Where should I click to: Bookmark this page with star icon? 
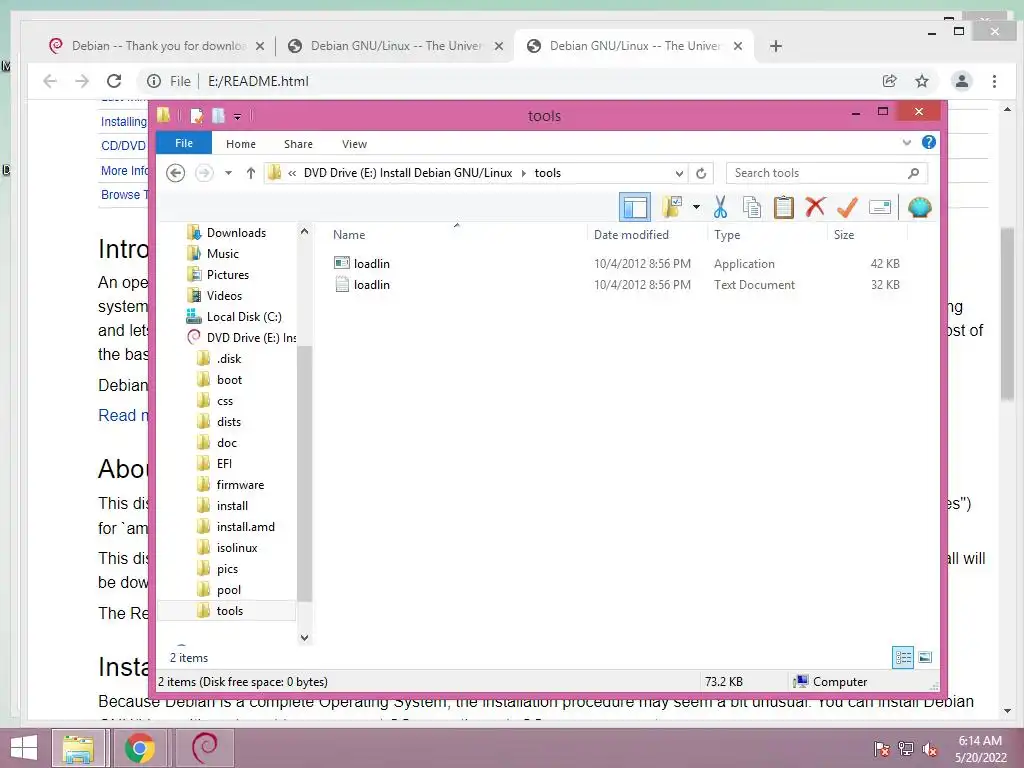coord(921,81)
